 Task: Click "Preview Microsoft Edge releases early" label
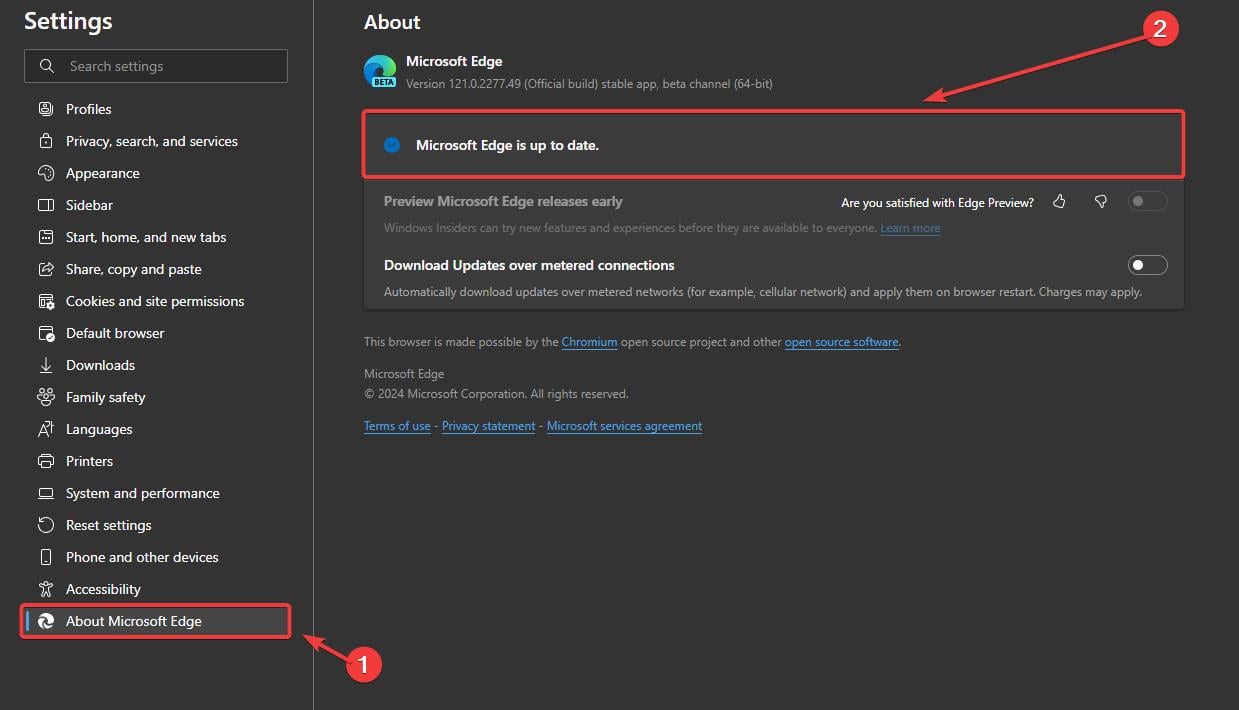503,201
